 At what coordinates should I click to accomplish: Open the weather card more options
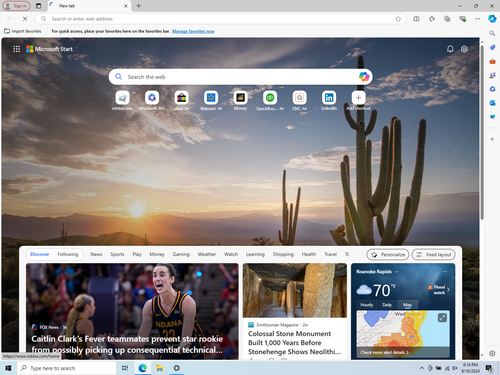[445, 272]
